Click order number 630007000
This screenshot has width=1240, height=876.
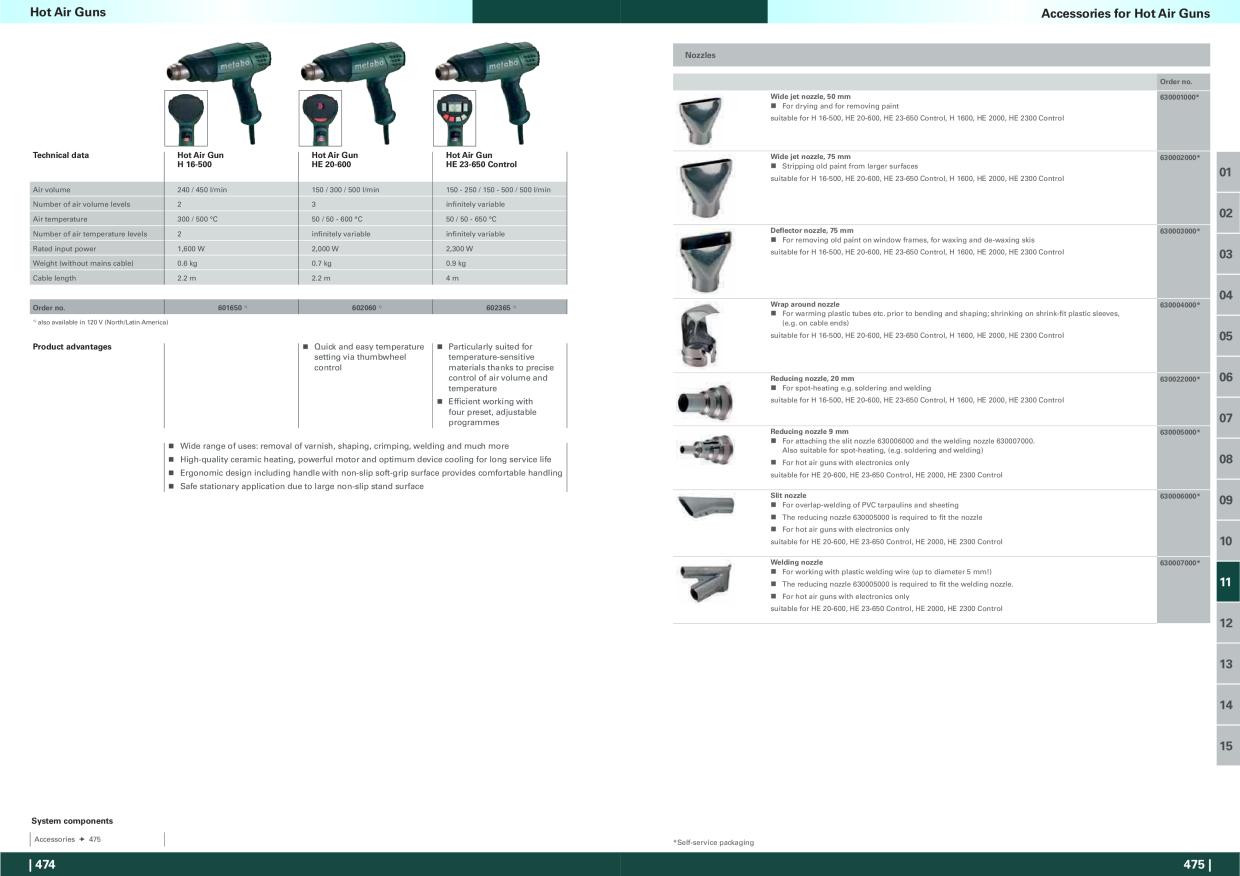[1179, 563]
